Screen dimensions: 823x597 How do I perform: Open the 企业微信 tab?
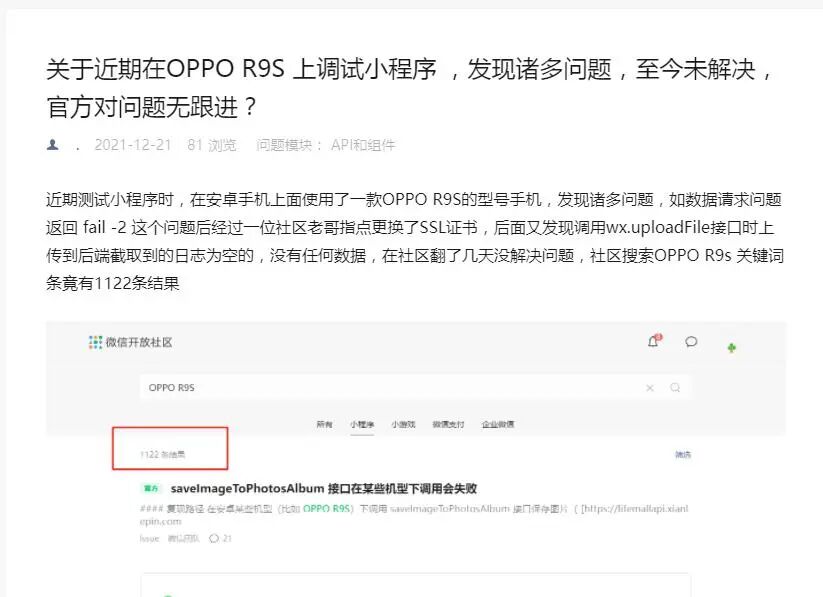(x=498, y=424)
